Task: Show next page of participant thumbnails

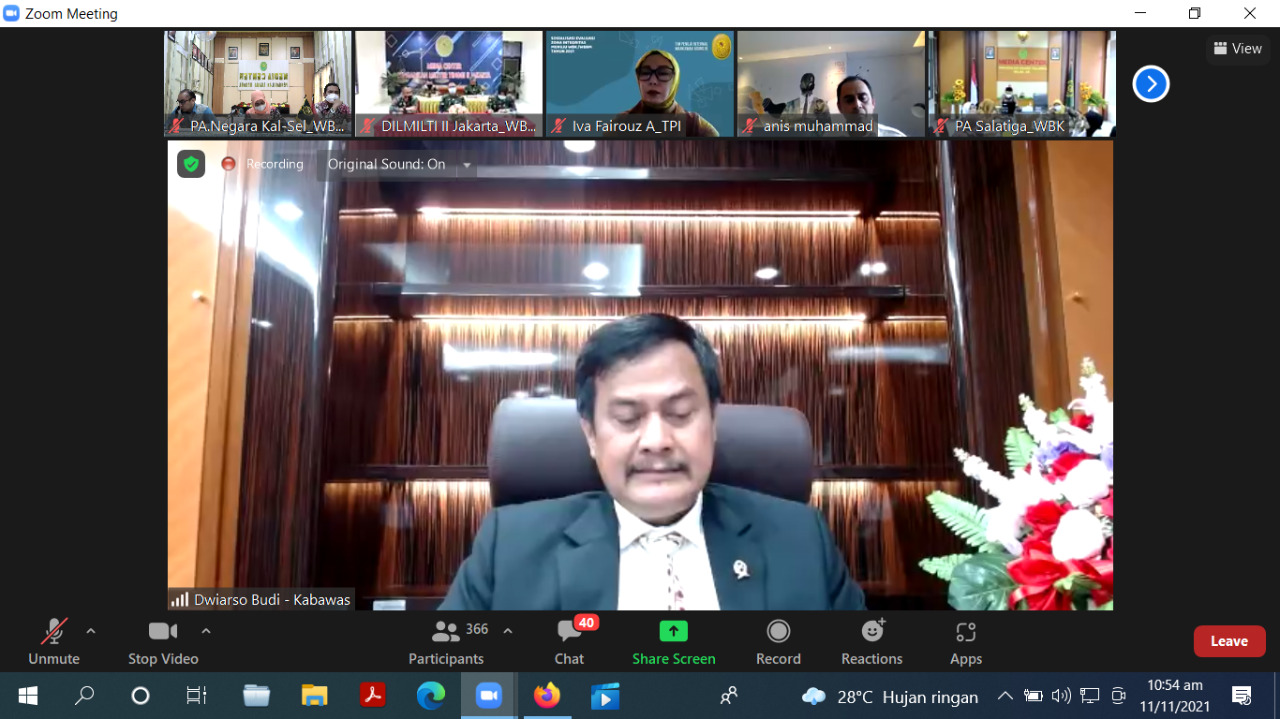Action: click(x=1151, y=84)
